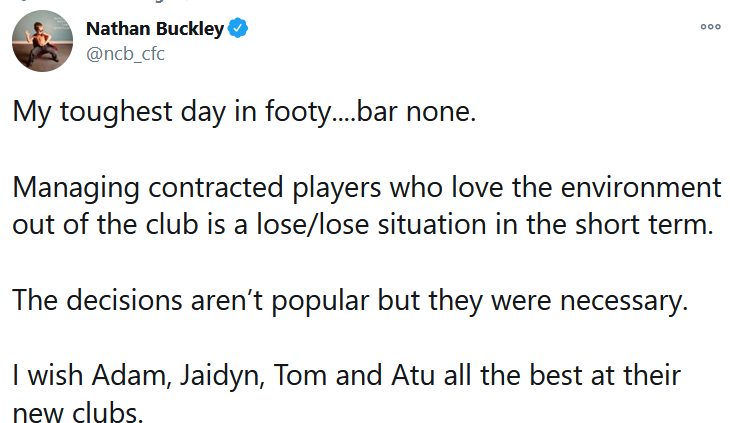This screenshot has height=423, width=730.
Task: Click the word 'popular' in the tweet
Action: pyautogui.click(x=320, y=302)
